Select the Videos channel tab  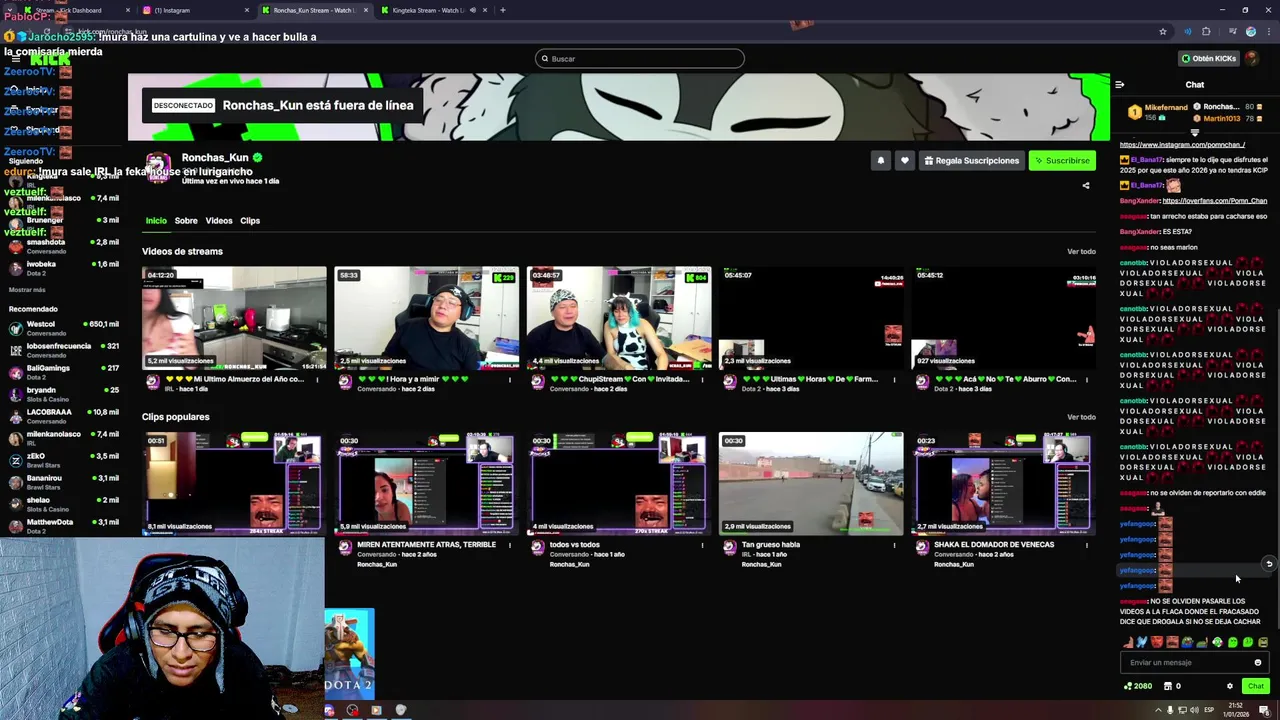pos(219,220)
